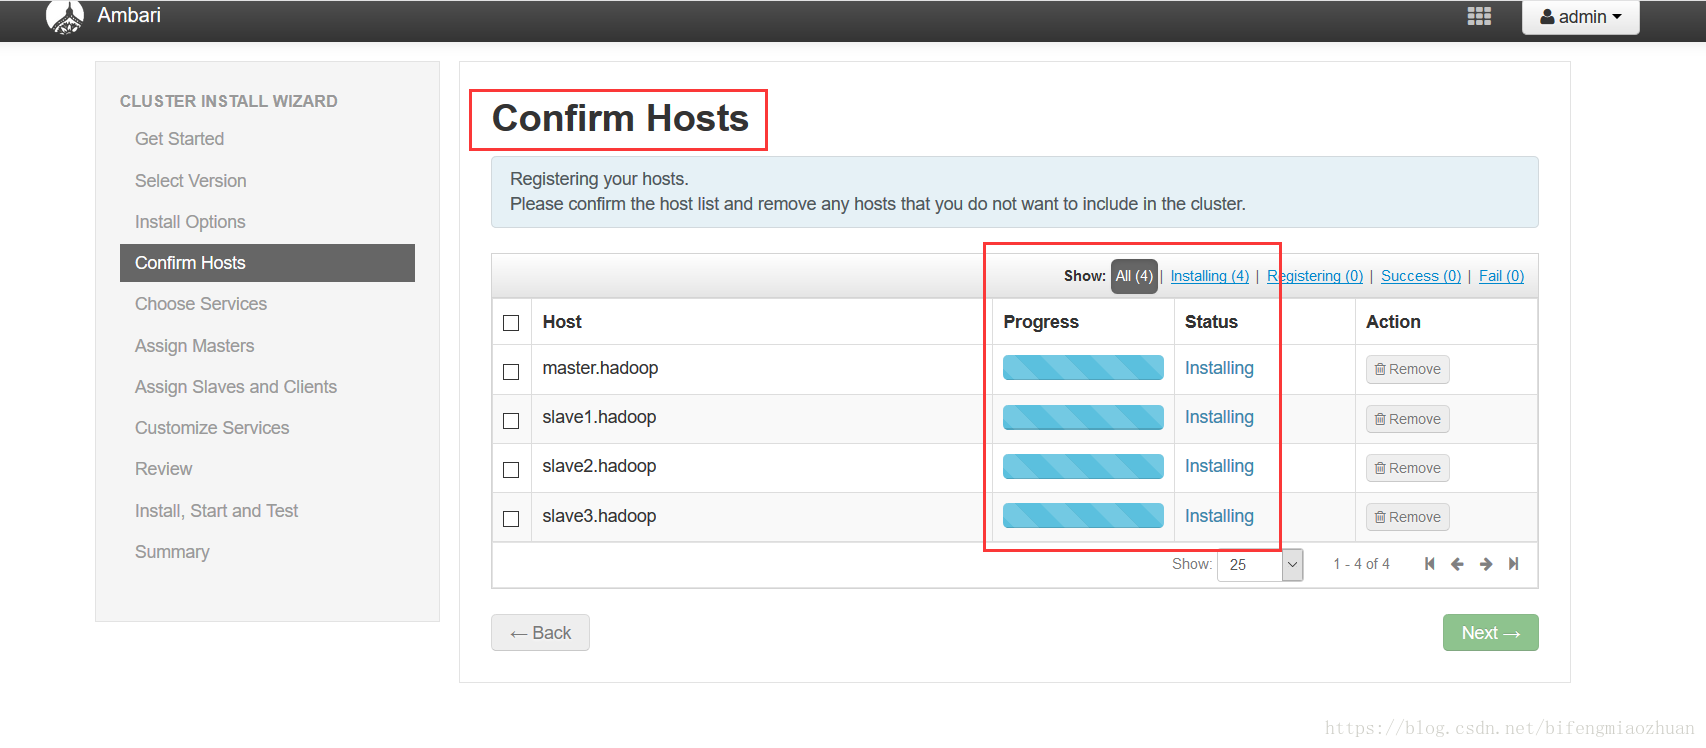The height and width of the screenshot is (748, 1706).
Task: Open Install, Start and Test step
Action: click(x=216, y=511)
